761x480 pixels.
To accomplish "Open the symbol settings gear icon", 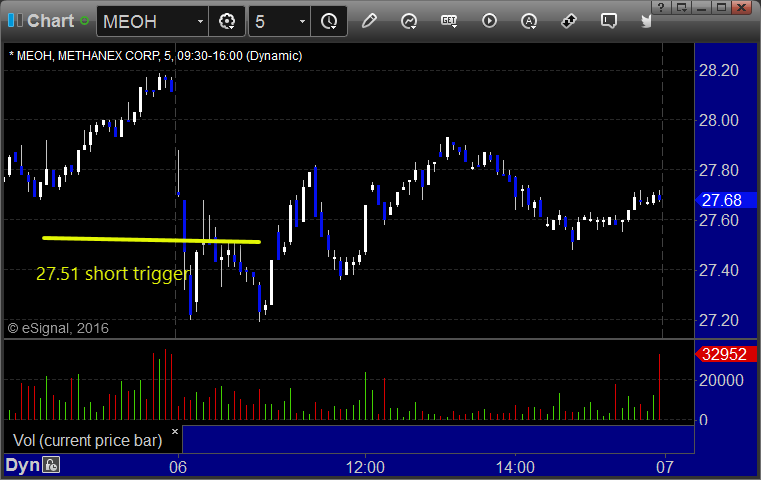I will (x=227, y=21).
